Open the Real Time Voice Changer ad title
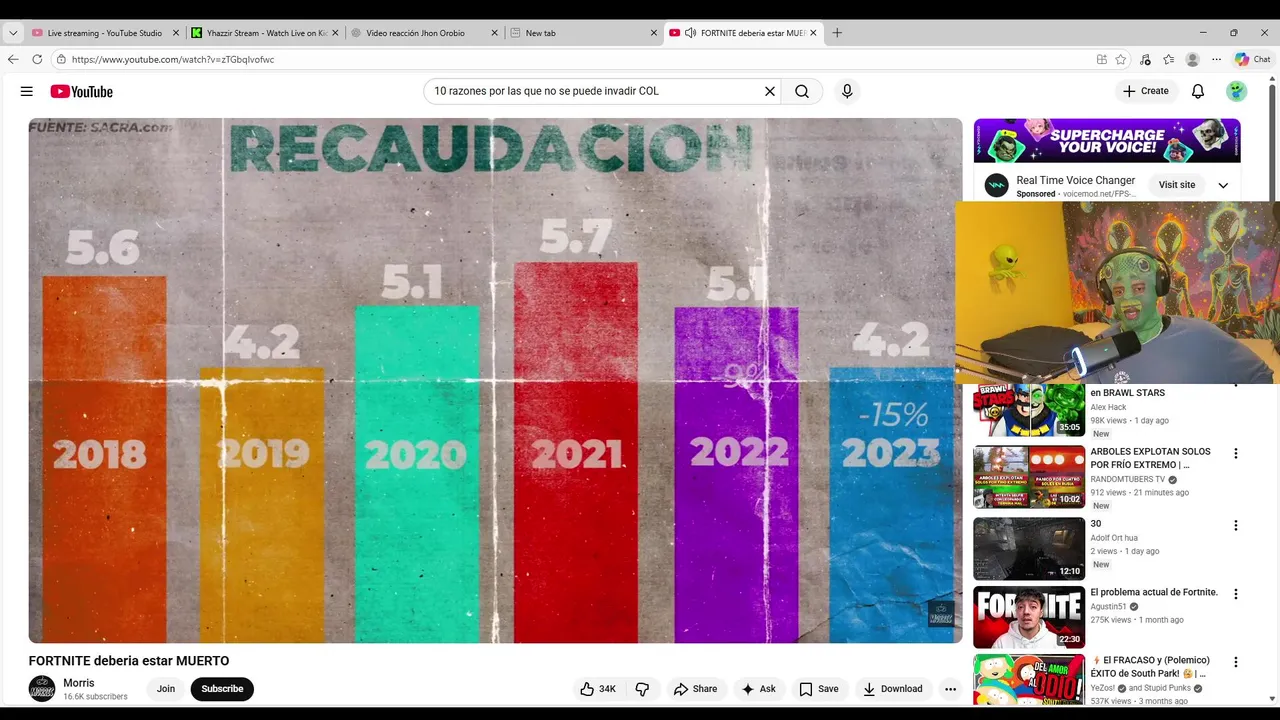Viewport: 1280px width, 720px height. pyautogui.click(x=1076, y=180)
